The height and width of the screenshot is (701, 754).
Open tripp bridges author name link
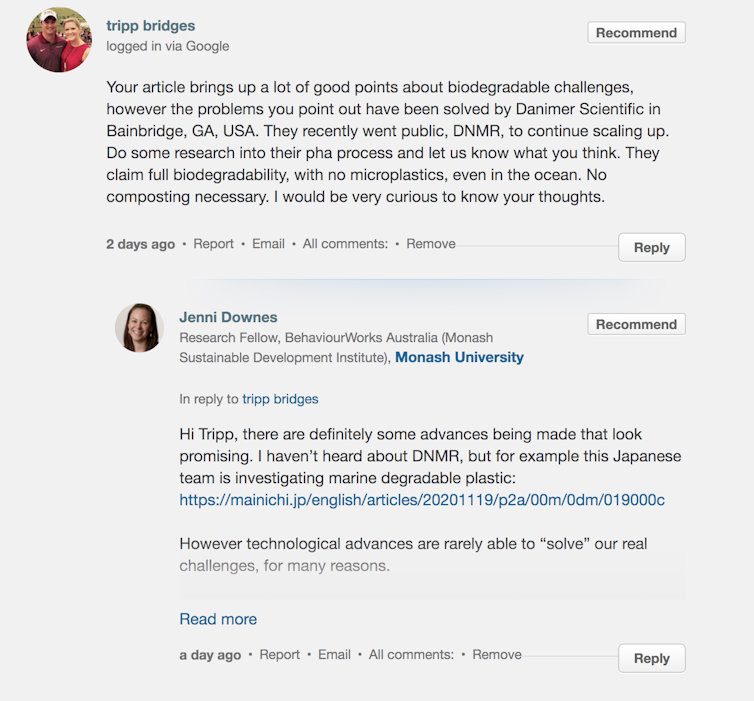[151, 26]
